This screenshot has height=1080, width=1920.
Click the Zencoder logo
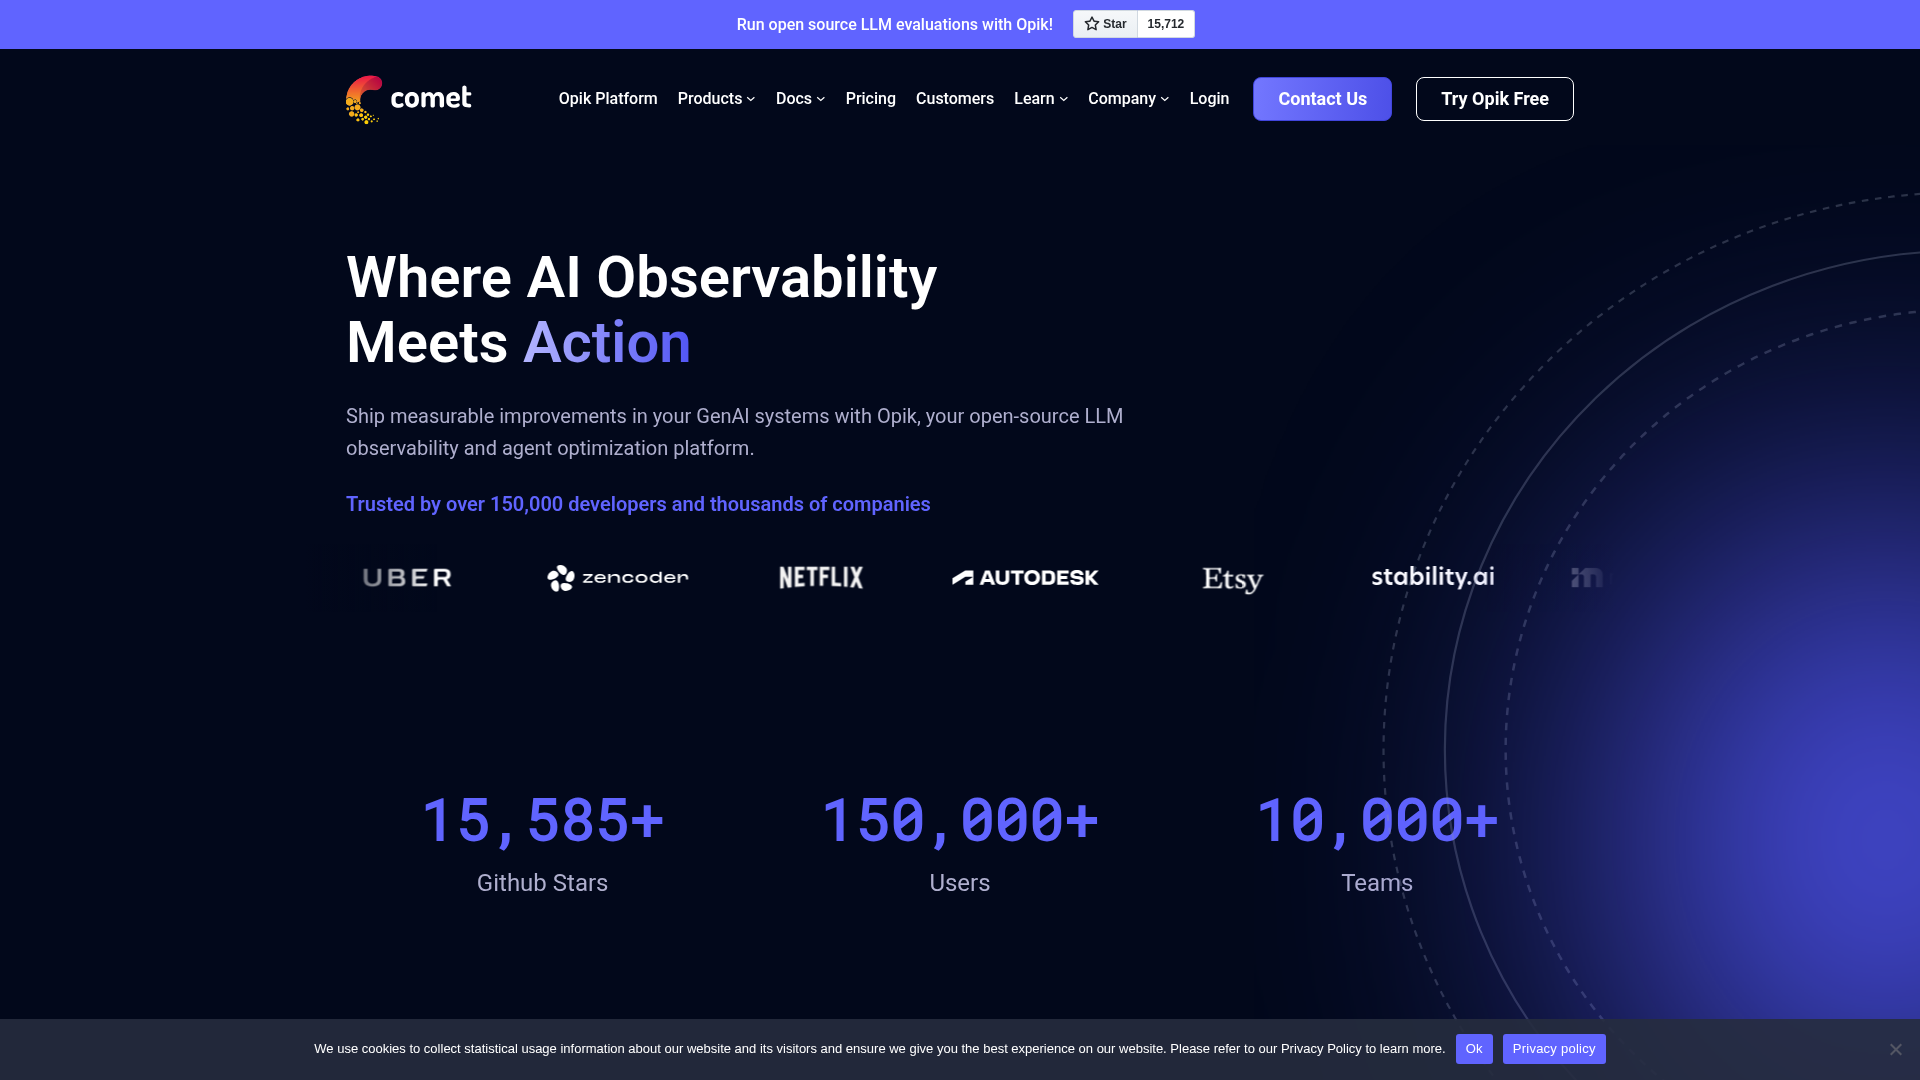click(617, 577)
